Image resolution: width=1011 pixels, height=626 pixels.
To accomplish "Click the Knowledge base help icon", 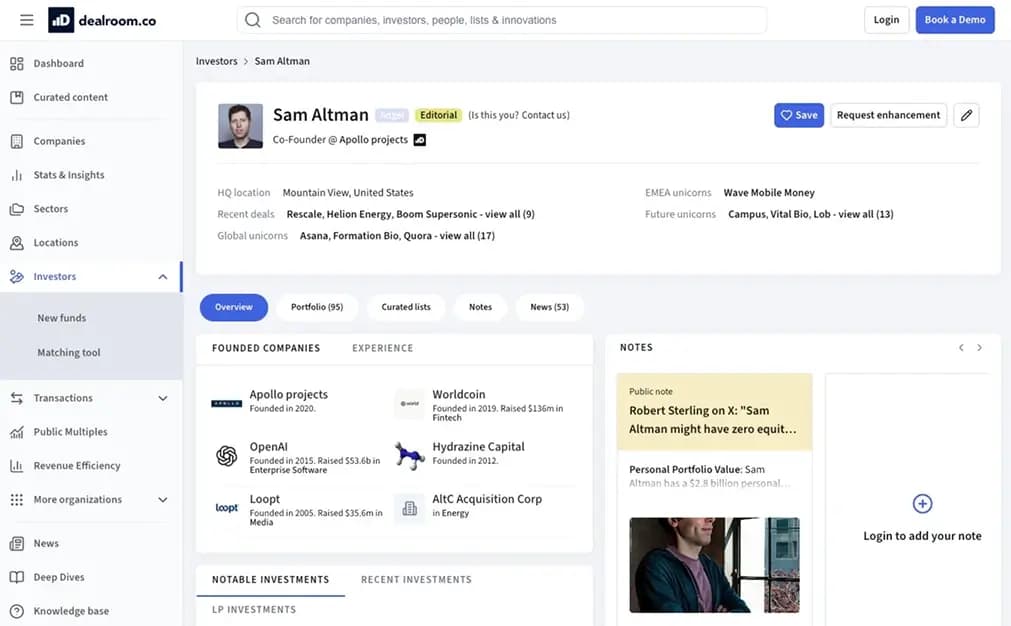I will point(17,611).
